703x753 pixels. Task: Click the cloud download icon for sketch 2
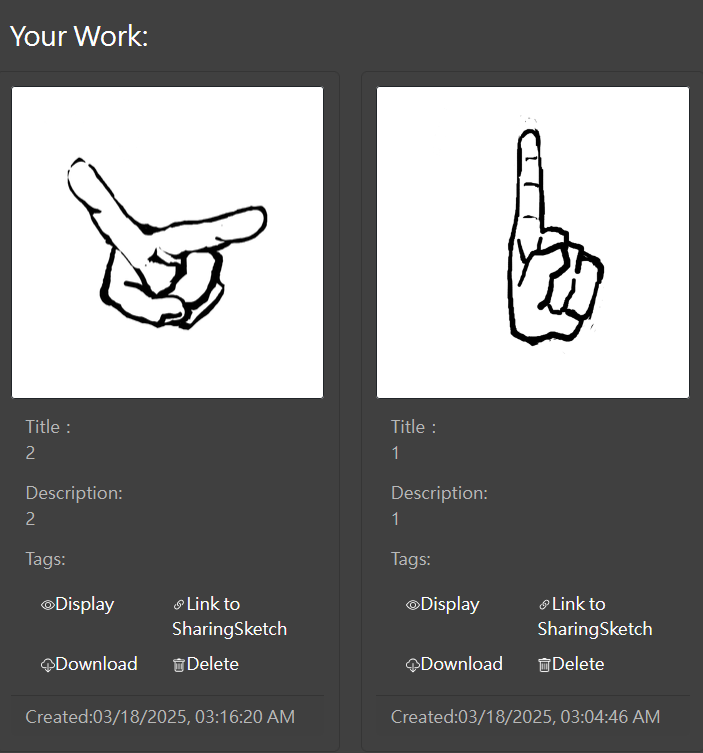tap(48, 665)
